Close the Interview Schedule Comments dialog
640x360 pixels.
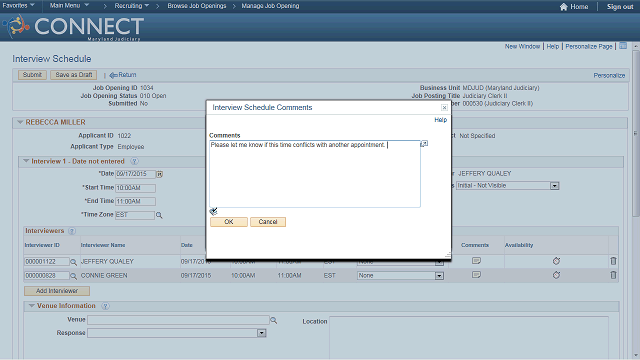coord(444,108)
